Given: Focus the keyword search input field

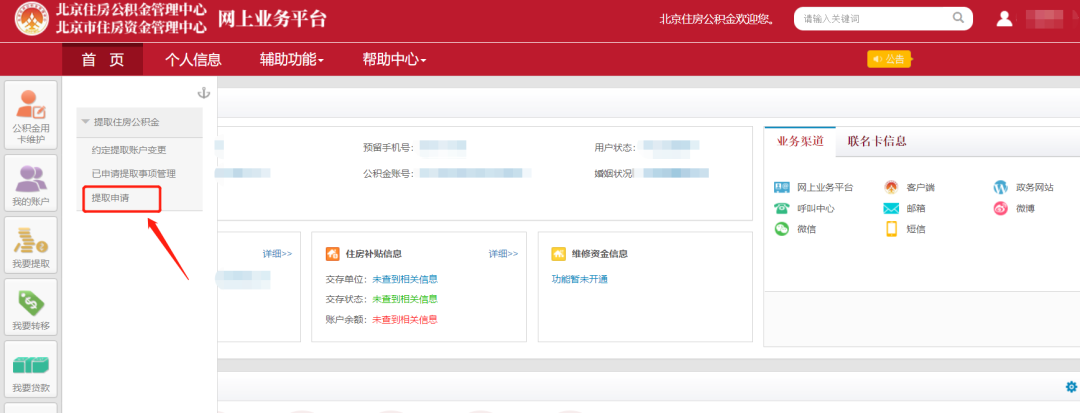Looking at the screenshot, I should click(x=875, y=19).
